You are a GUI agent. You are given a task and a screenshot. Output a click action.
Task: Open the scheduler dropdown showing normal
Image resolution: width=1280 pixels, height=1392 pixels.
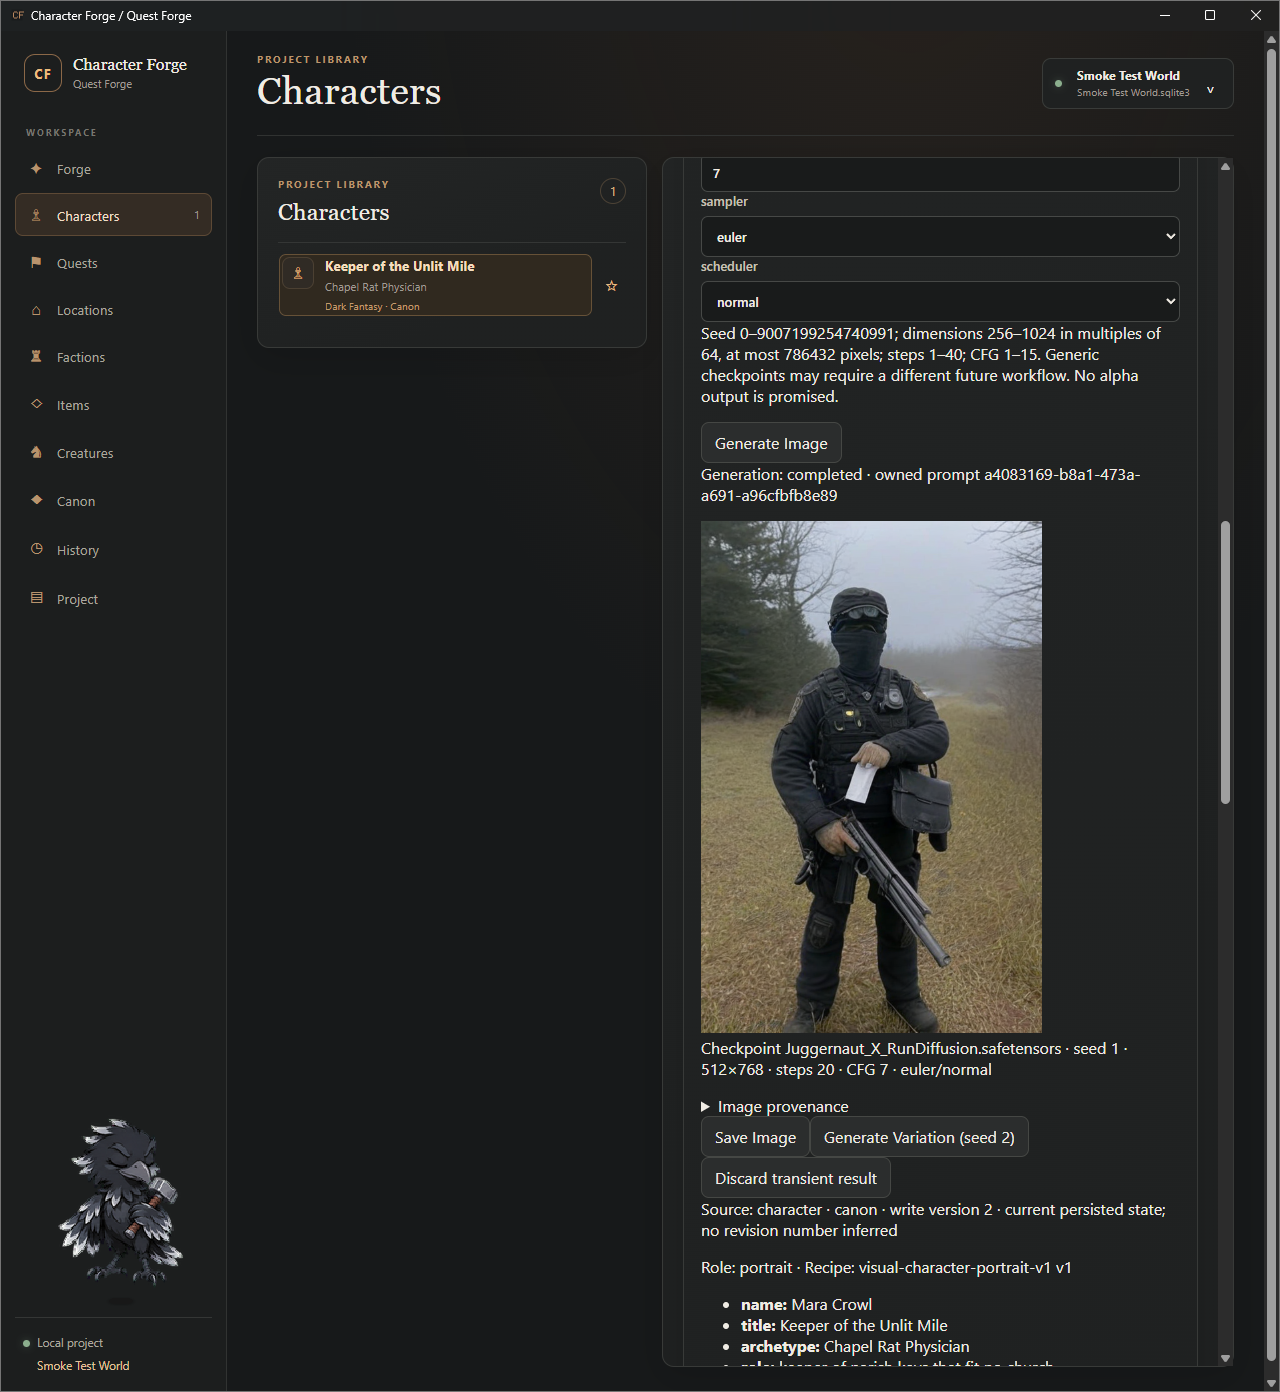point(940,302)
